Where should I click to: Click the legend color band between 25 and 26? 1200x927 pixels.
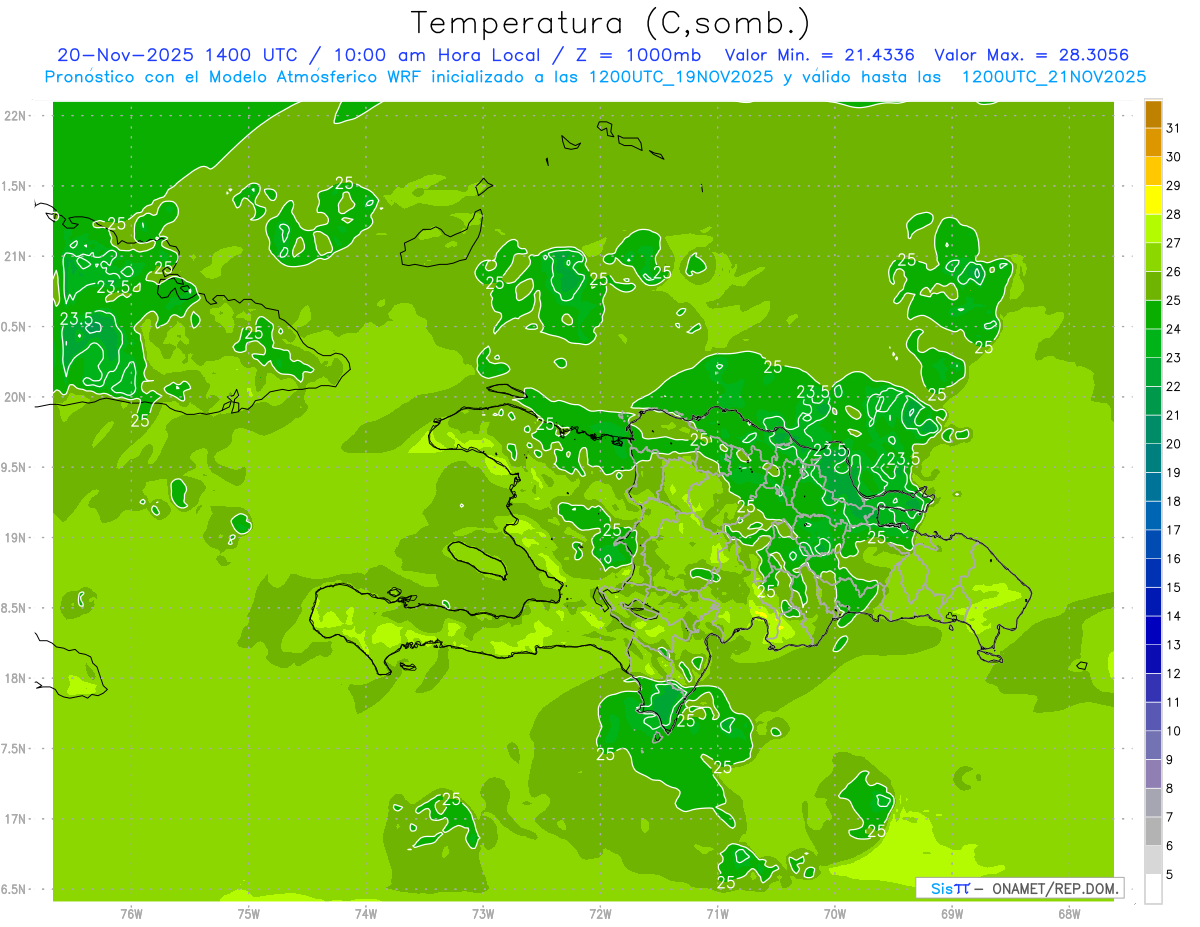pos(1153,287)
